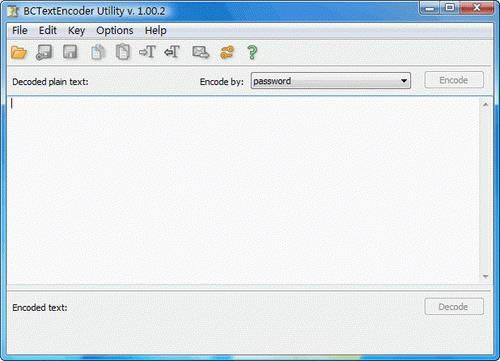
Task: Open help with green question mark
Action: 252,52
